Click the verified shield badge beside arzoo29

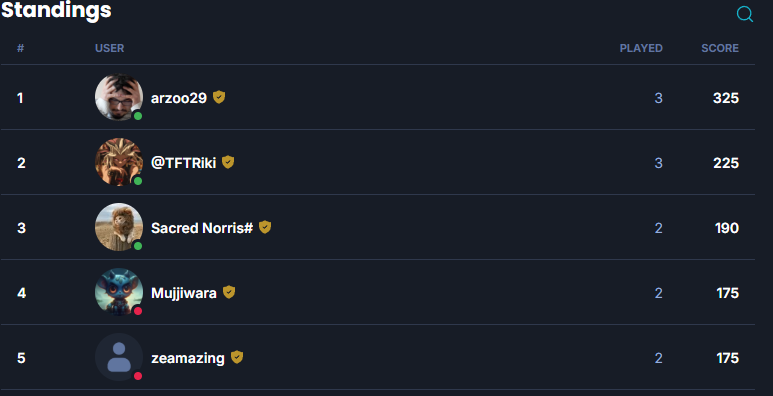pos(219,97)
